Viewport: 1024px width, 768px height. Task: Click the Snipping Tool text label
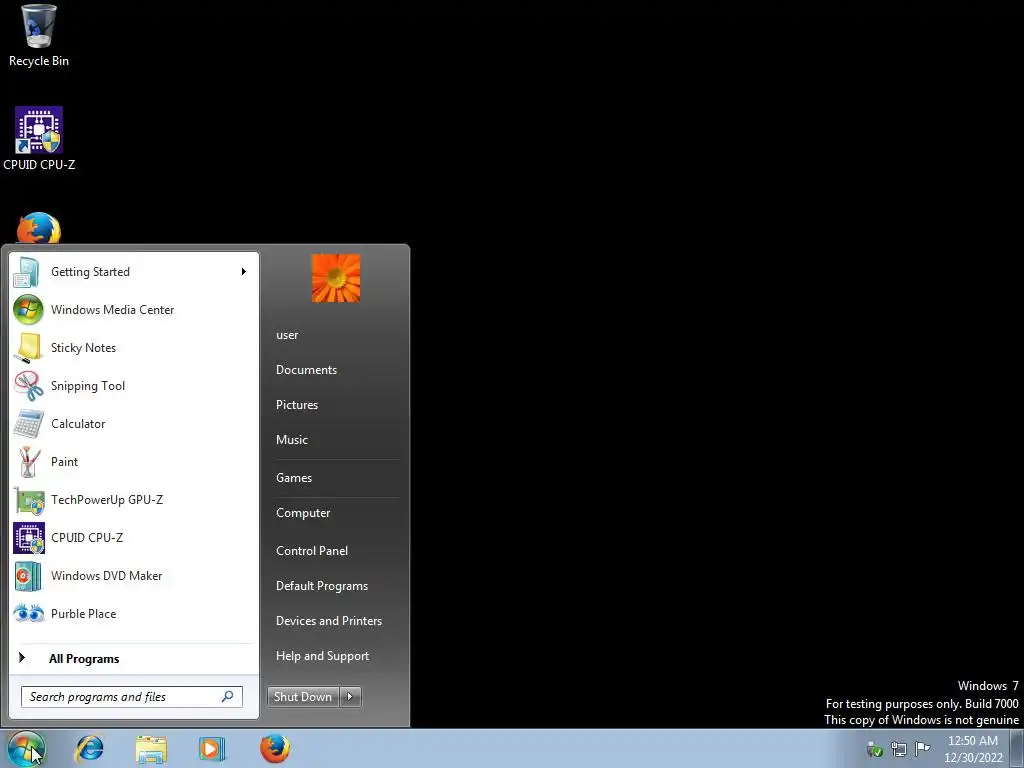[88, 386]
